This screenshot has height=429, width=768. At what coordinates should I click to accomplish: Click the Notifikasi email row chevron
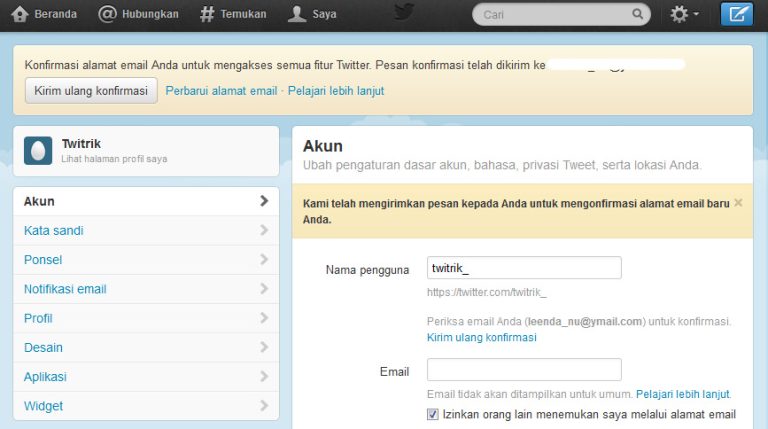pos(264,289)
